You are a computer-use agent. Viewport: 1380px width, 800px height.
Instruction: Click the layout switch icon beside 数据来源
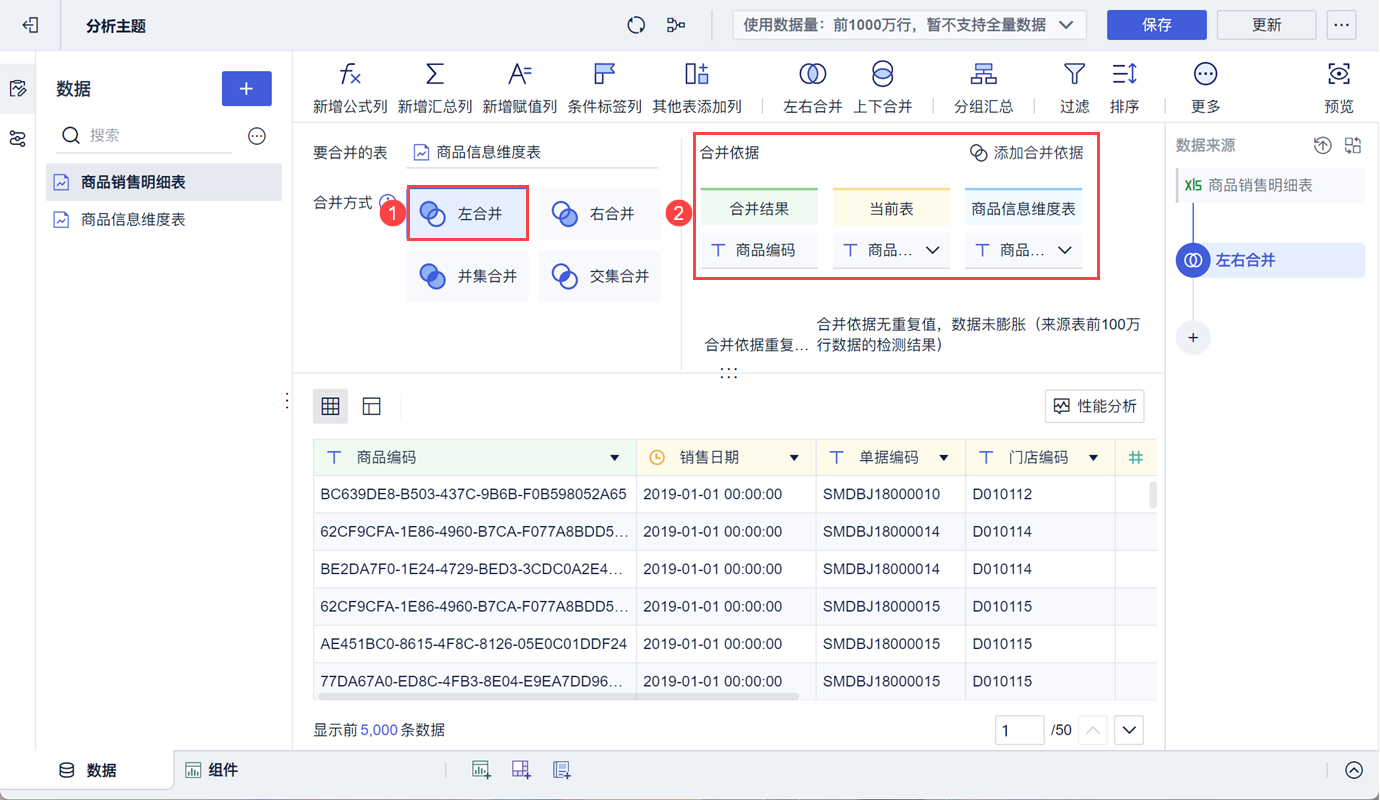tap(1353, 146)
